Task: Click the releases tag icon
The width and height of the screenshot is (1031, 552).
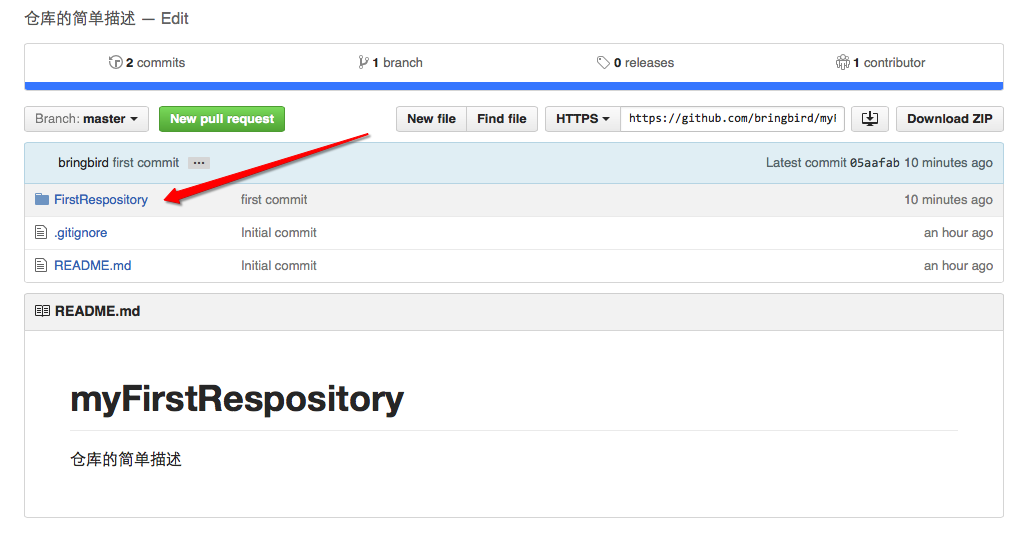Action: [x=603, y=62]
